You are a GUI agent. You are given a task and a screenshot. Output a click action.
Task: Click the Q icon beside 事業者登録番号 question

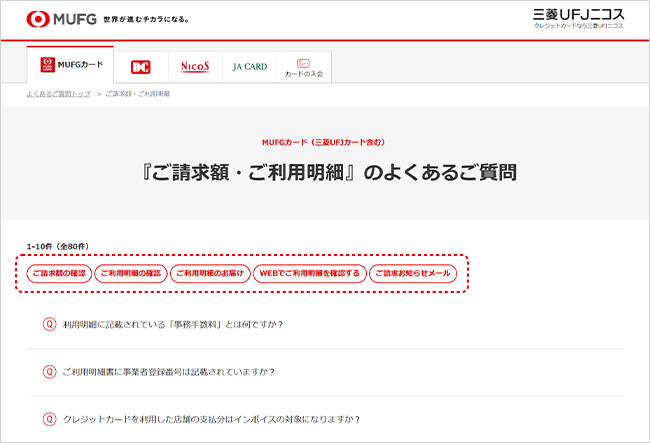click(x=48, y=371)
